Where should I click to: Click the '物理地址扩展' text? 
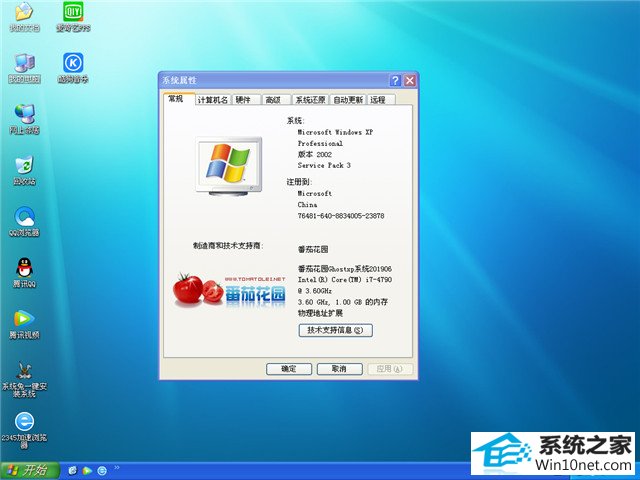coord(320,313)
